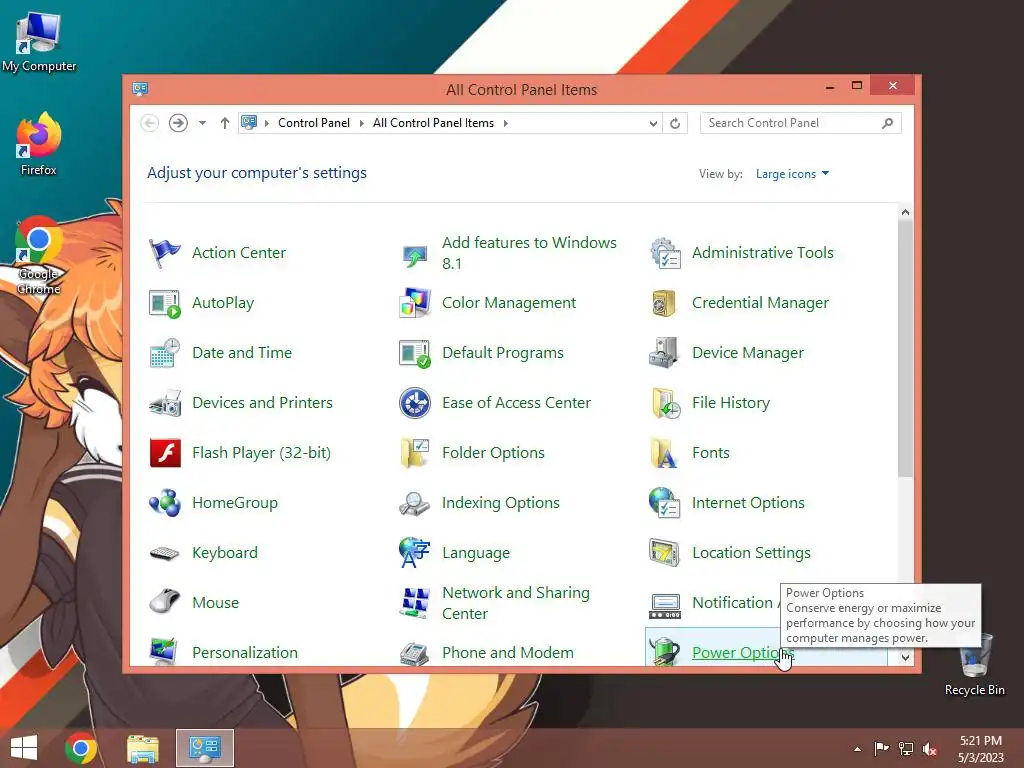Open File Explorer from the taskbar
This screenshot has height=768, width=1024.
click(142, 748)
